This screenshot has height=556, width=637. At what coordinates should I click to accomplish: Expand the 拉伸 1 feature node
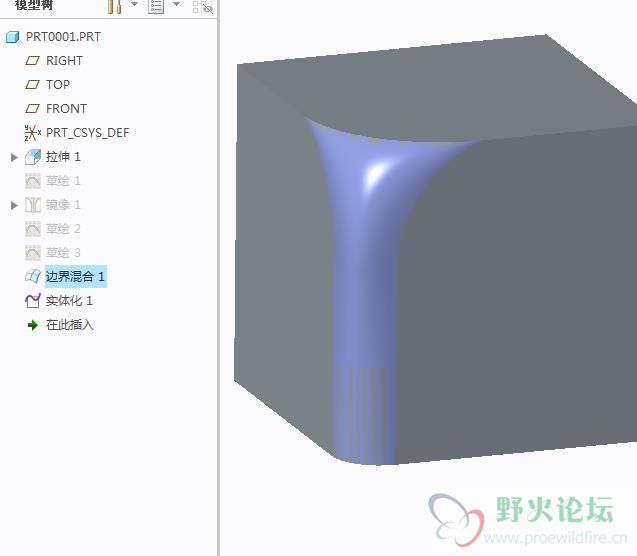[14, 157]
